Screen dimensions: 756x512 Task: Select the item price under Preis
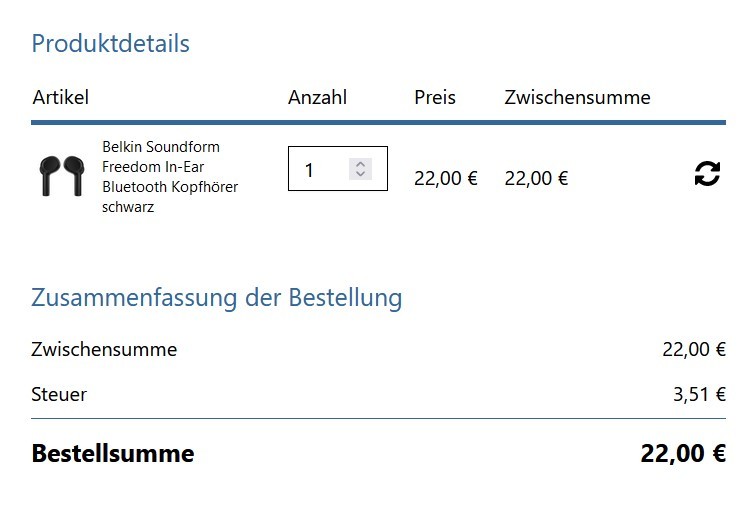click(x=446, y=178)
